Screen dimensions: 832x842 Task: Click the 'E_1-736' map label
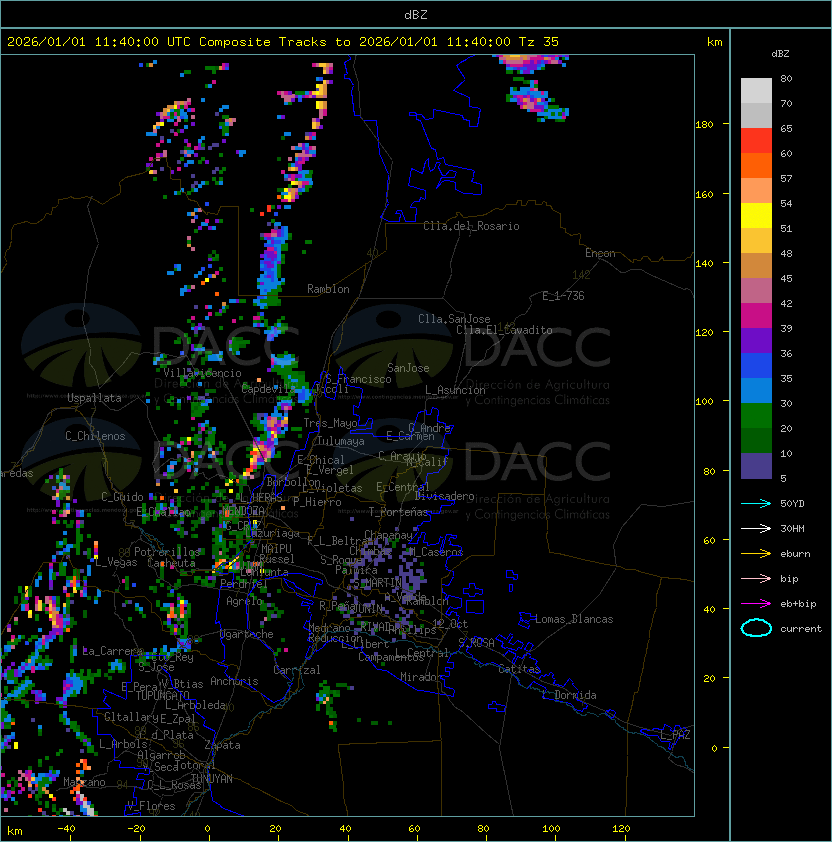click(x=563, y=296)
